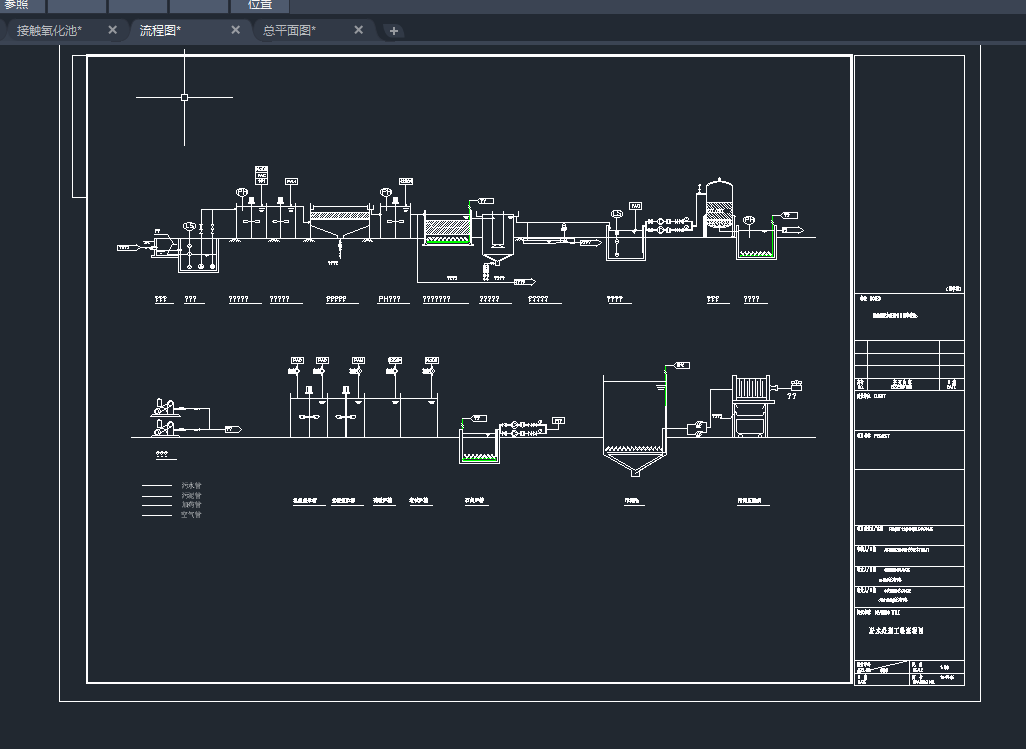The height and width of the screenshot is (749, 1026).
Task: Click the 污泥管 legend label
Action: [191, 495]
